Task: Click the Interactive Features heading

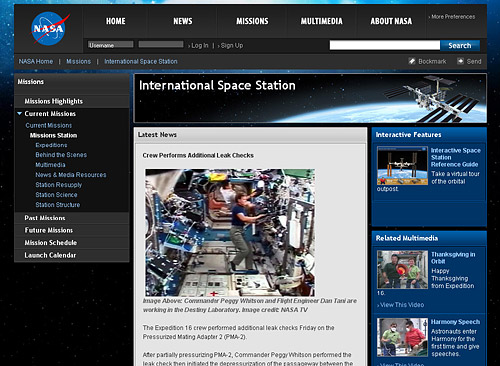Action: click(x=408, y=135)
